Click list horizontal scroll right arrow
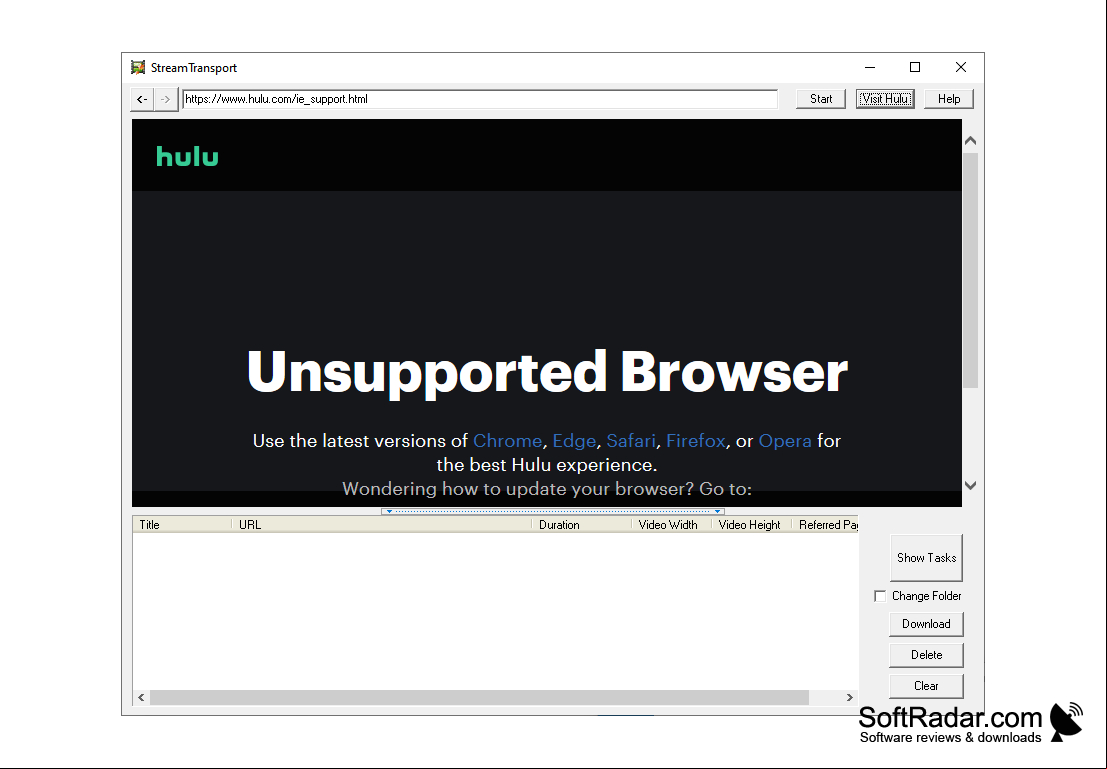 click(x=849, y=698)
